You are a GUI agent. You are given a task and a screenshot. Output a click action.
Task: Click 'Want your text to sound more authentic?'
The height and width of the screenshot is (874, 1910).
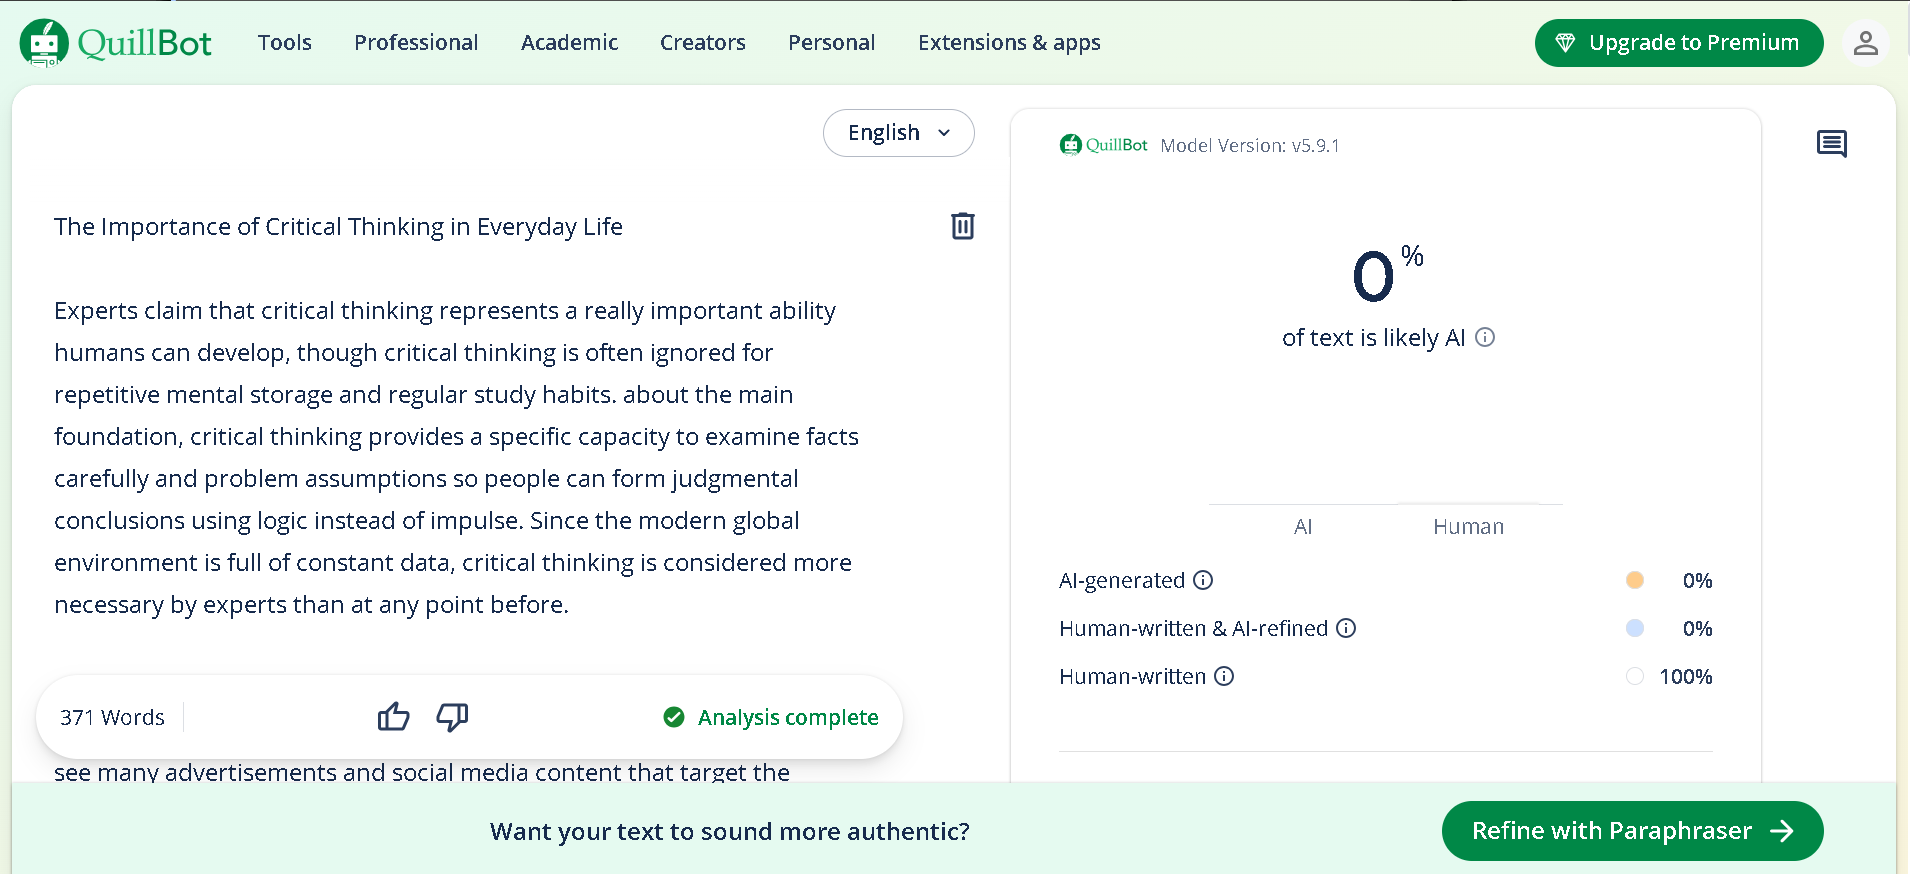coord(730,832)
